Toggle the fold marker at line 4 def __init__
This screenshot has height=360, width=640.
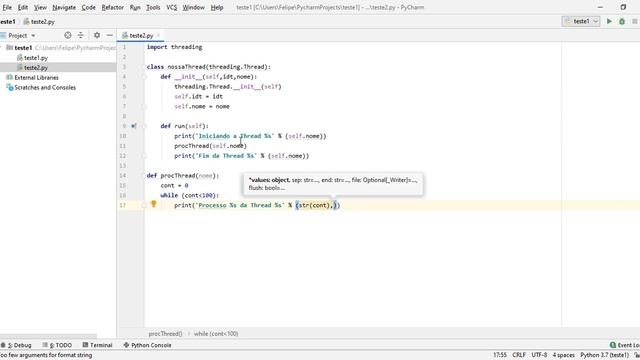click(144, 77)
